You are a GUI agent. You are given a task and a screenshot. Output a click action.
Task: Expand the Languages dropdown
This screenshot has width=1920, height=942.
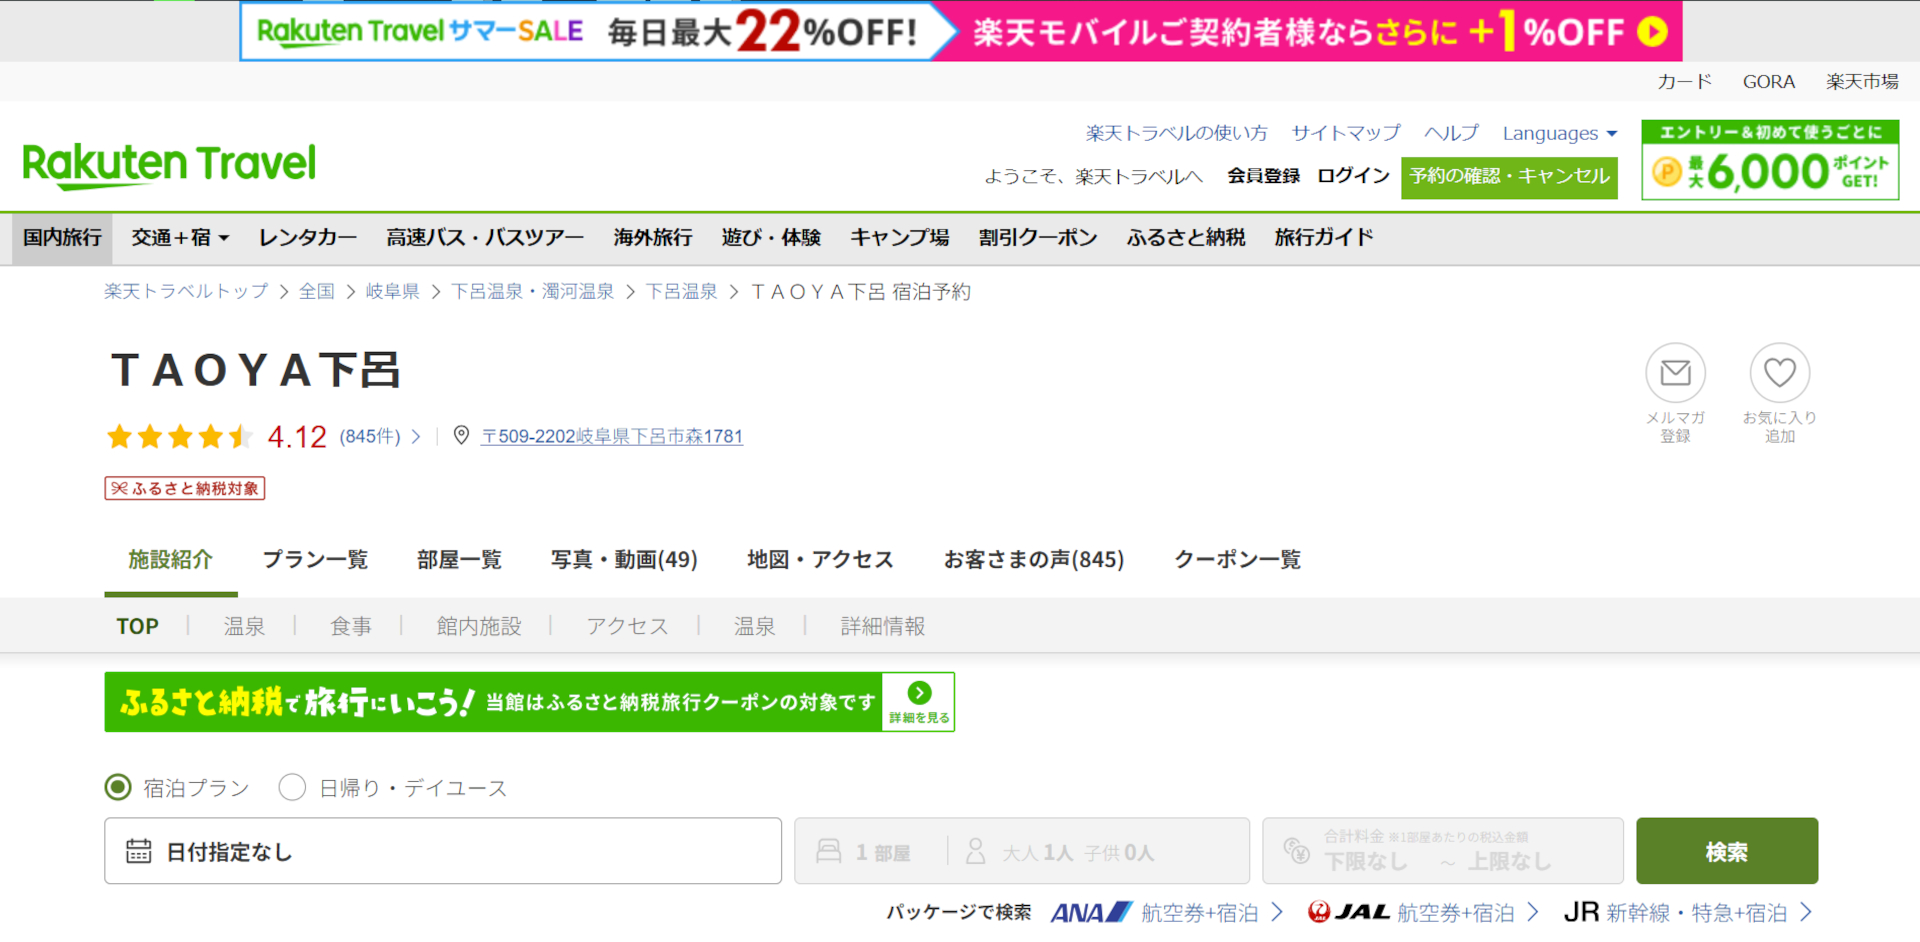[1558, 133]
